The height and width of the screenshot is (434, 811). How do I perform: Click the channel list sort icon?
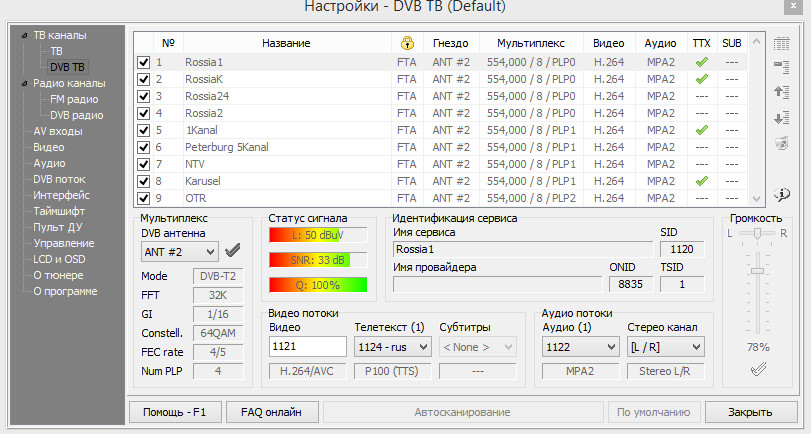[782, 67]
